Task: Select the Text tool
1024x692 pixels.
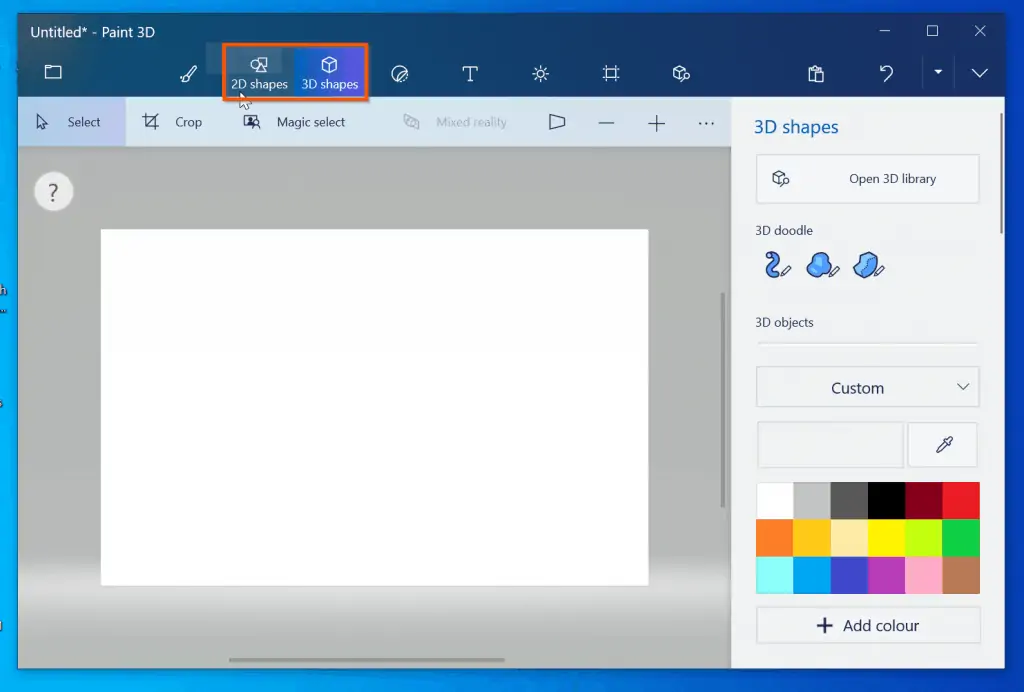Action: (470, 73)
